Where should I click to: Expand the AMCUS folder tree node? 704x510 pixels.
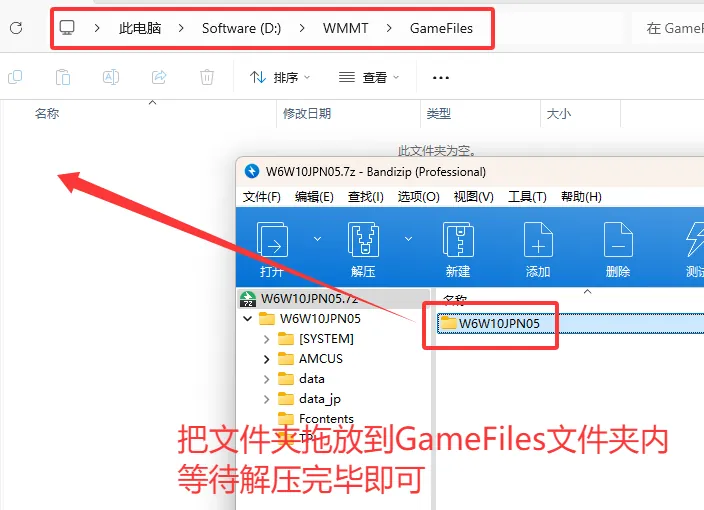click(x=267, y=359)
